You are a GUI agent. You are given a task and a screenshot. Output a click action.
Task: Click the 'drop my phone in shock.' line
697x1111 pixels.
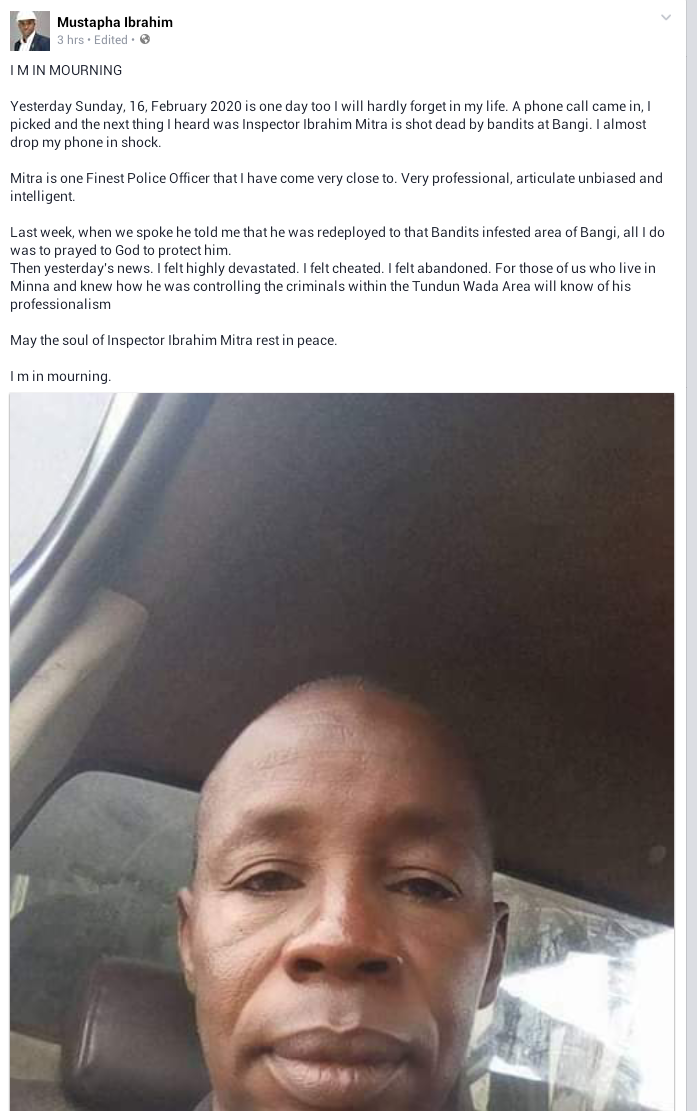point(86,142)
